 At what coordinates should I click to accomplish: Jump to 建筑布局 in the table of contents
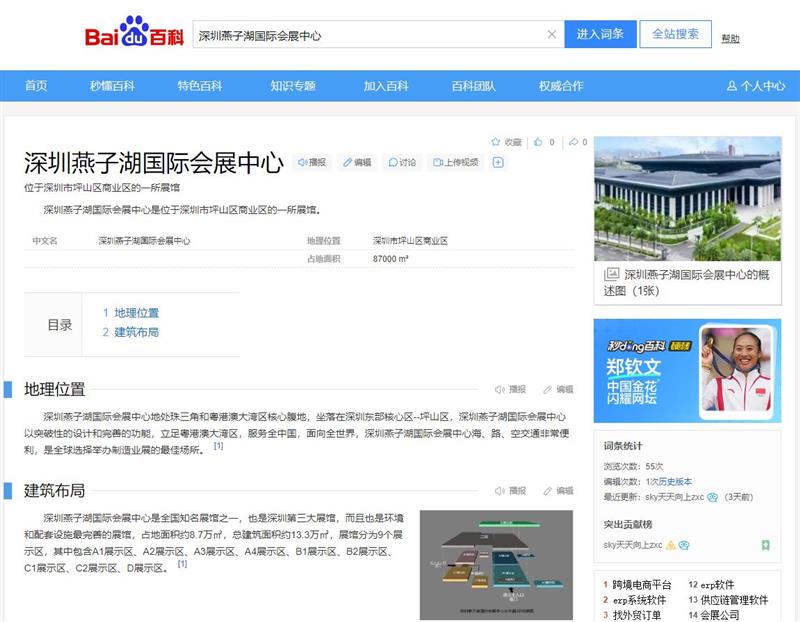tap(136, 332)
